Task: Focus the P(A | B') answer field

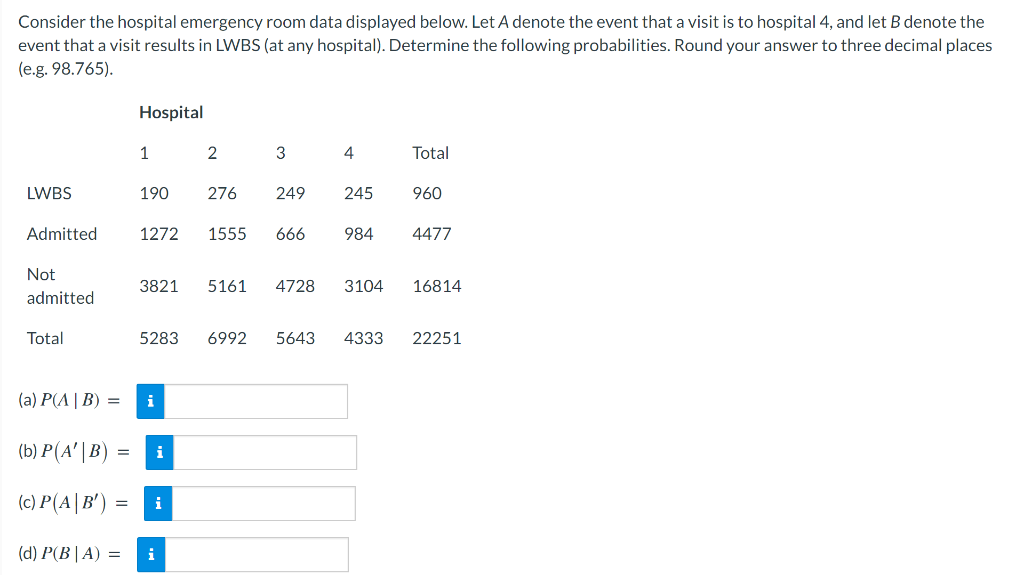Action: [263, 503]
